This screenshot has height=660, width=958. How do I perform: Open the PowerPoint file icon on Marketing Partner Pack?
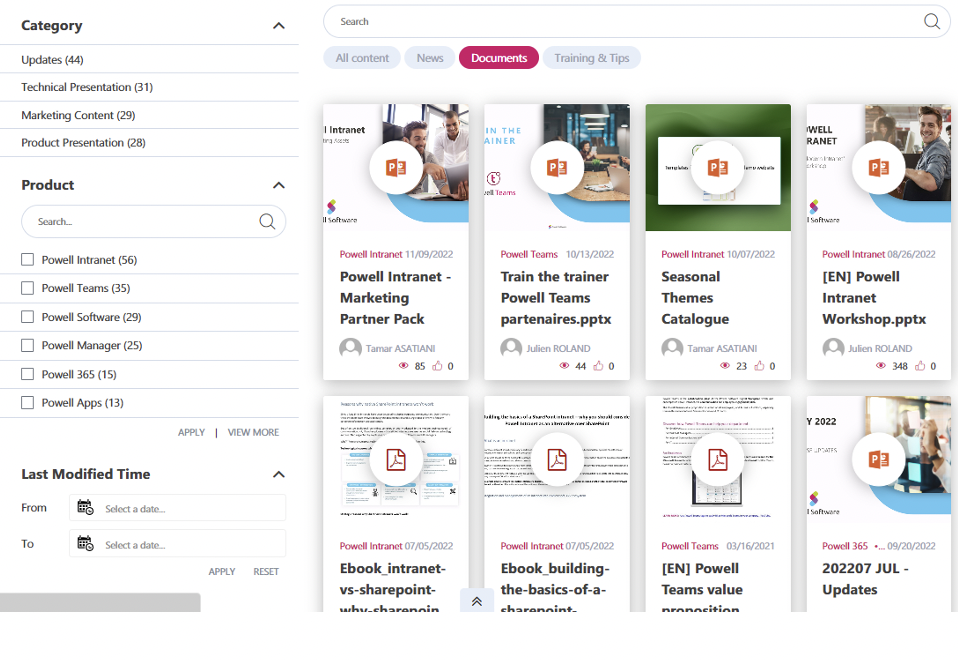[x=396, y=167]
